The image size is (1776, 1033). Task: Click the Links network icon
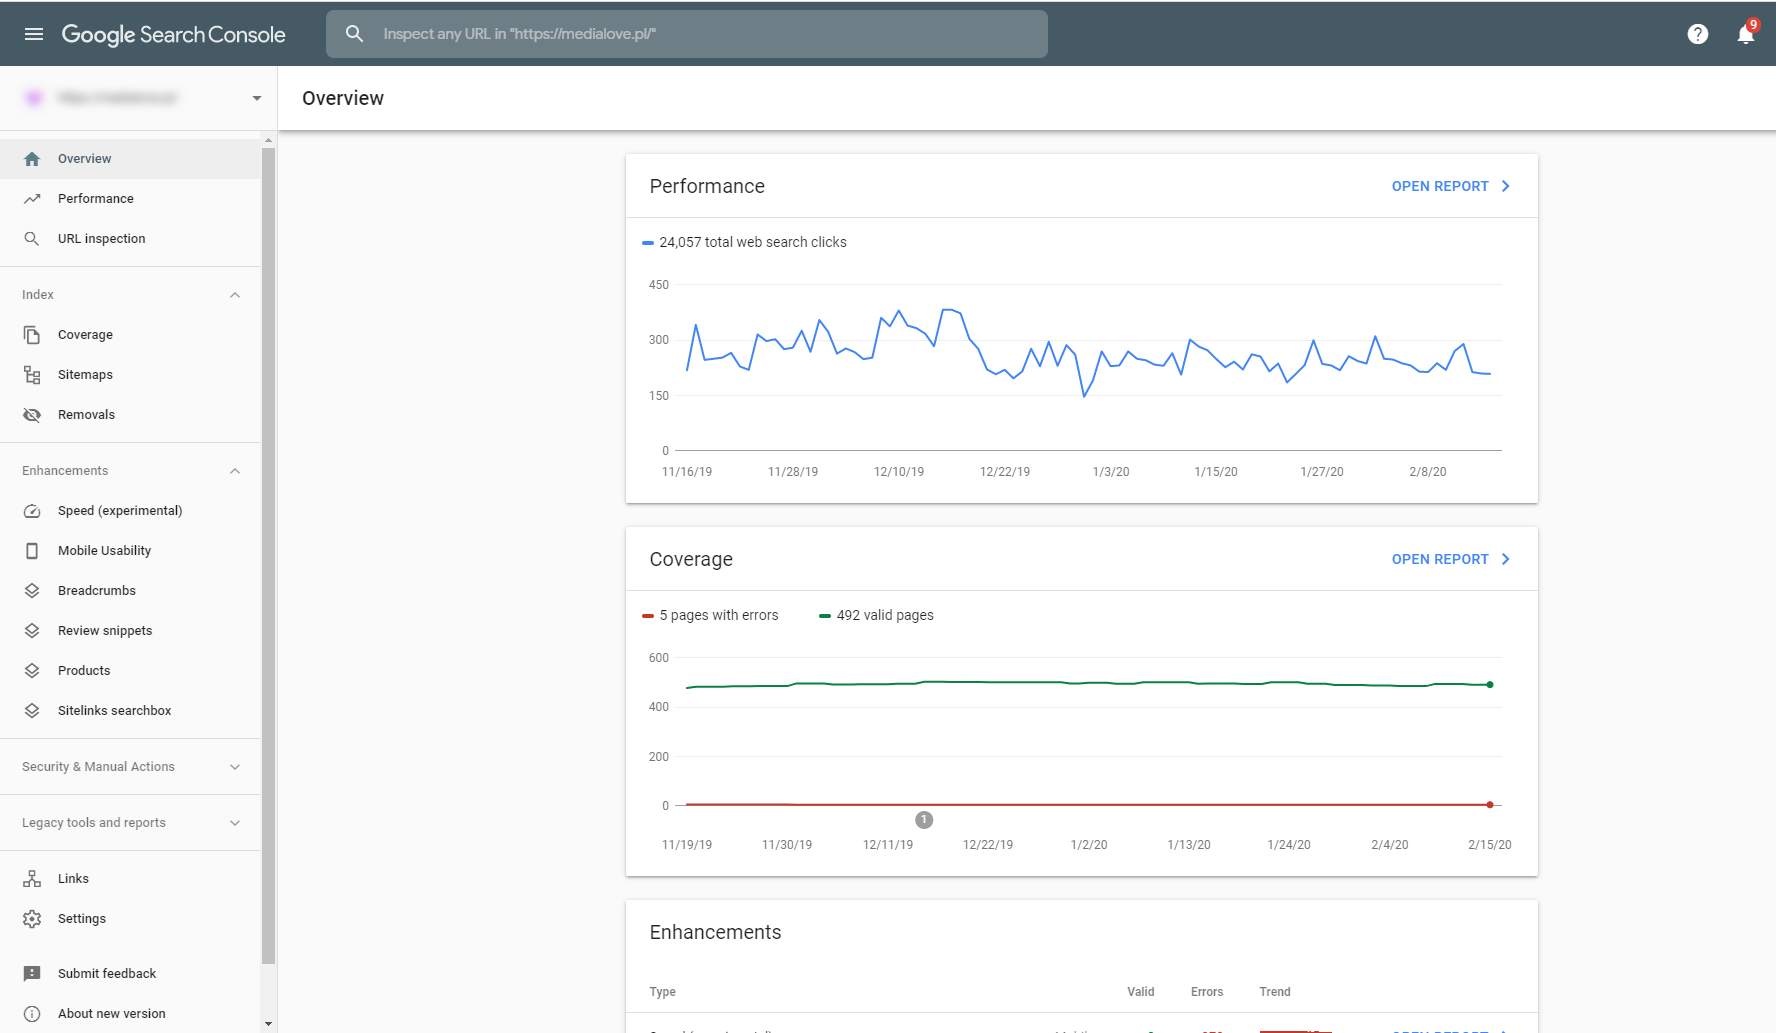point(32,879)
